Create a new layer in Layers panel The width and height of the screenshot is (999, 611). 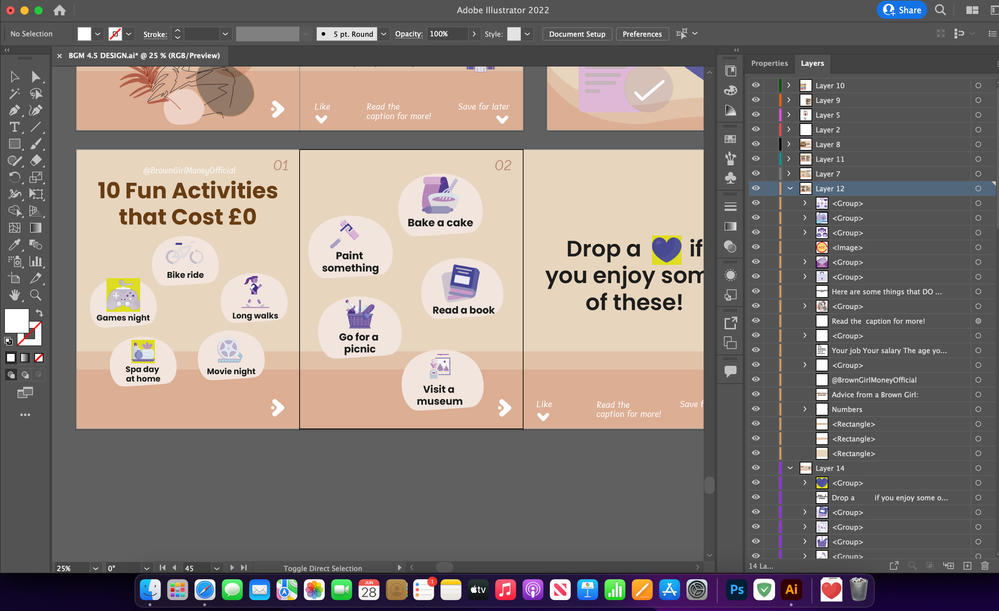[967, 566]
